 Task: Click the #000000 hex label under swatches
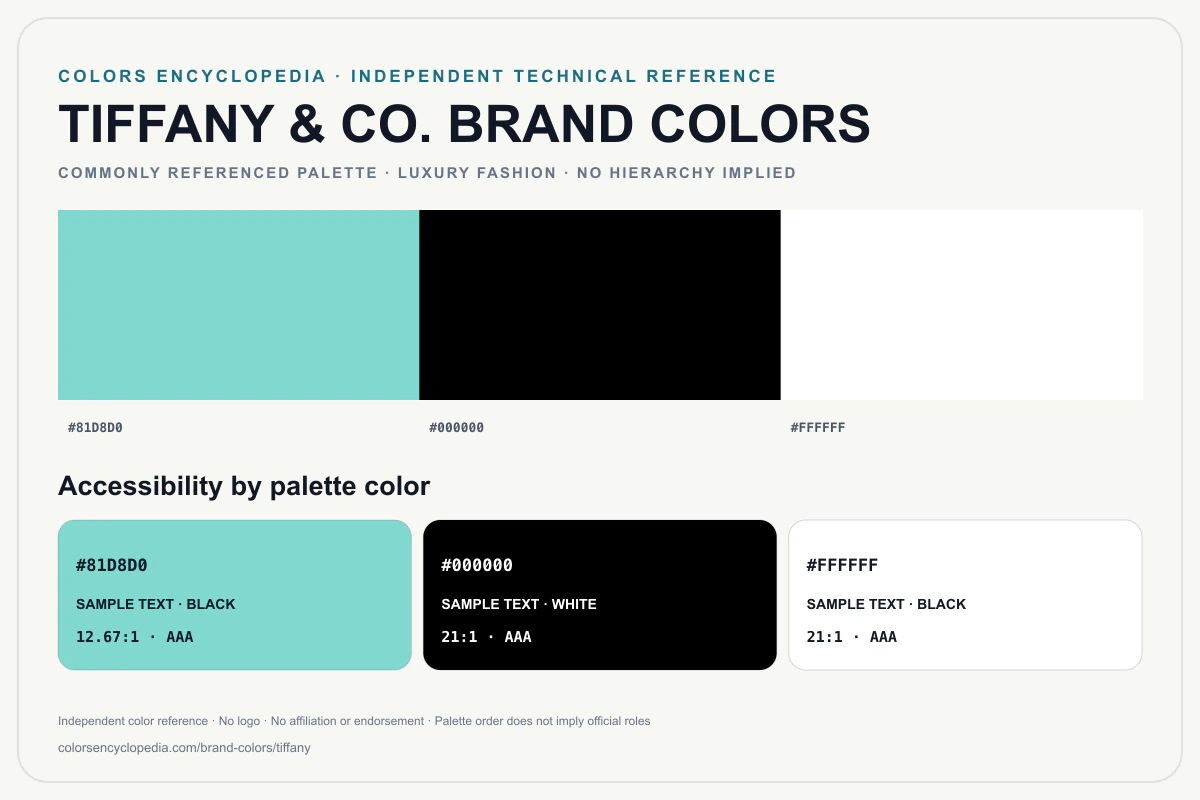point(457,428)
